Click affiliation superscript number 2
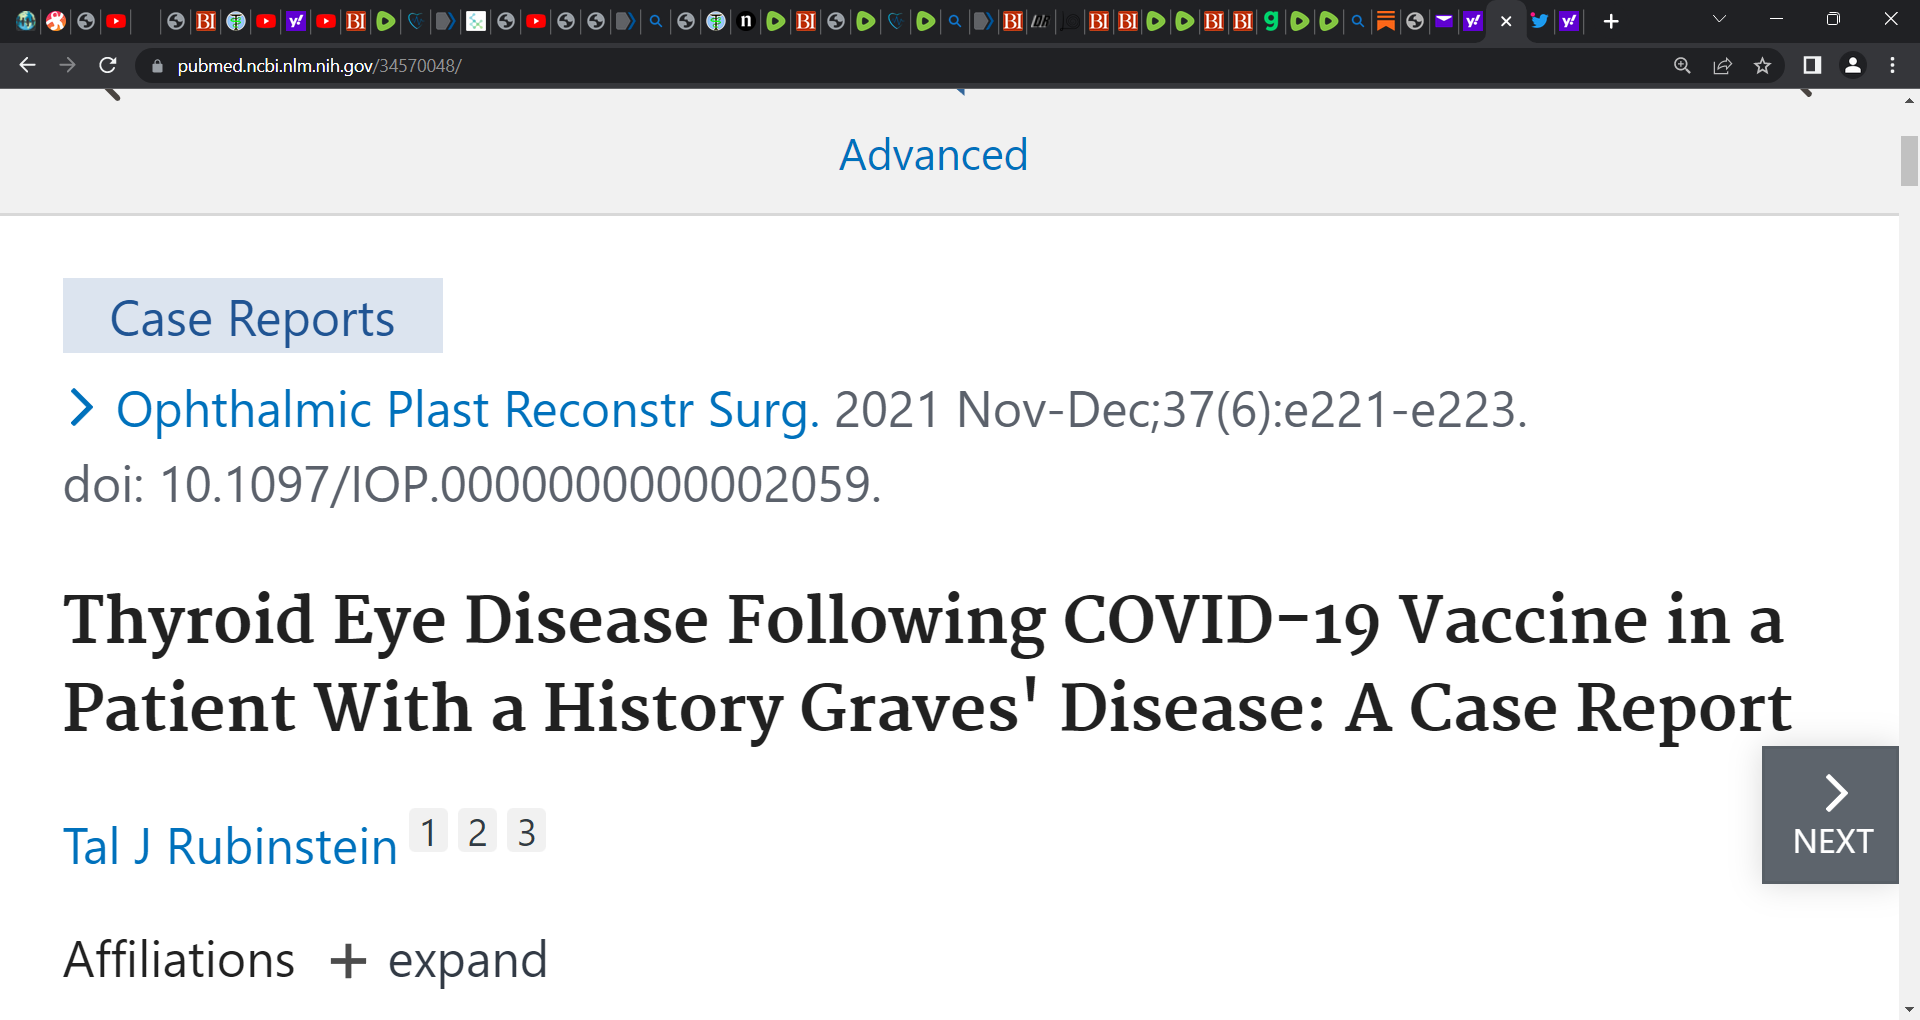The width and height of the screenshot is (1920, 1020). click(477, 831)
